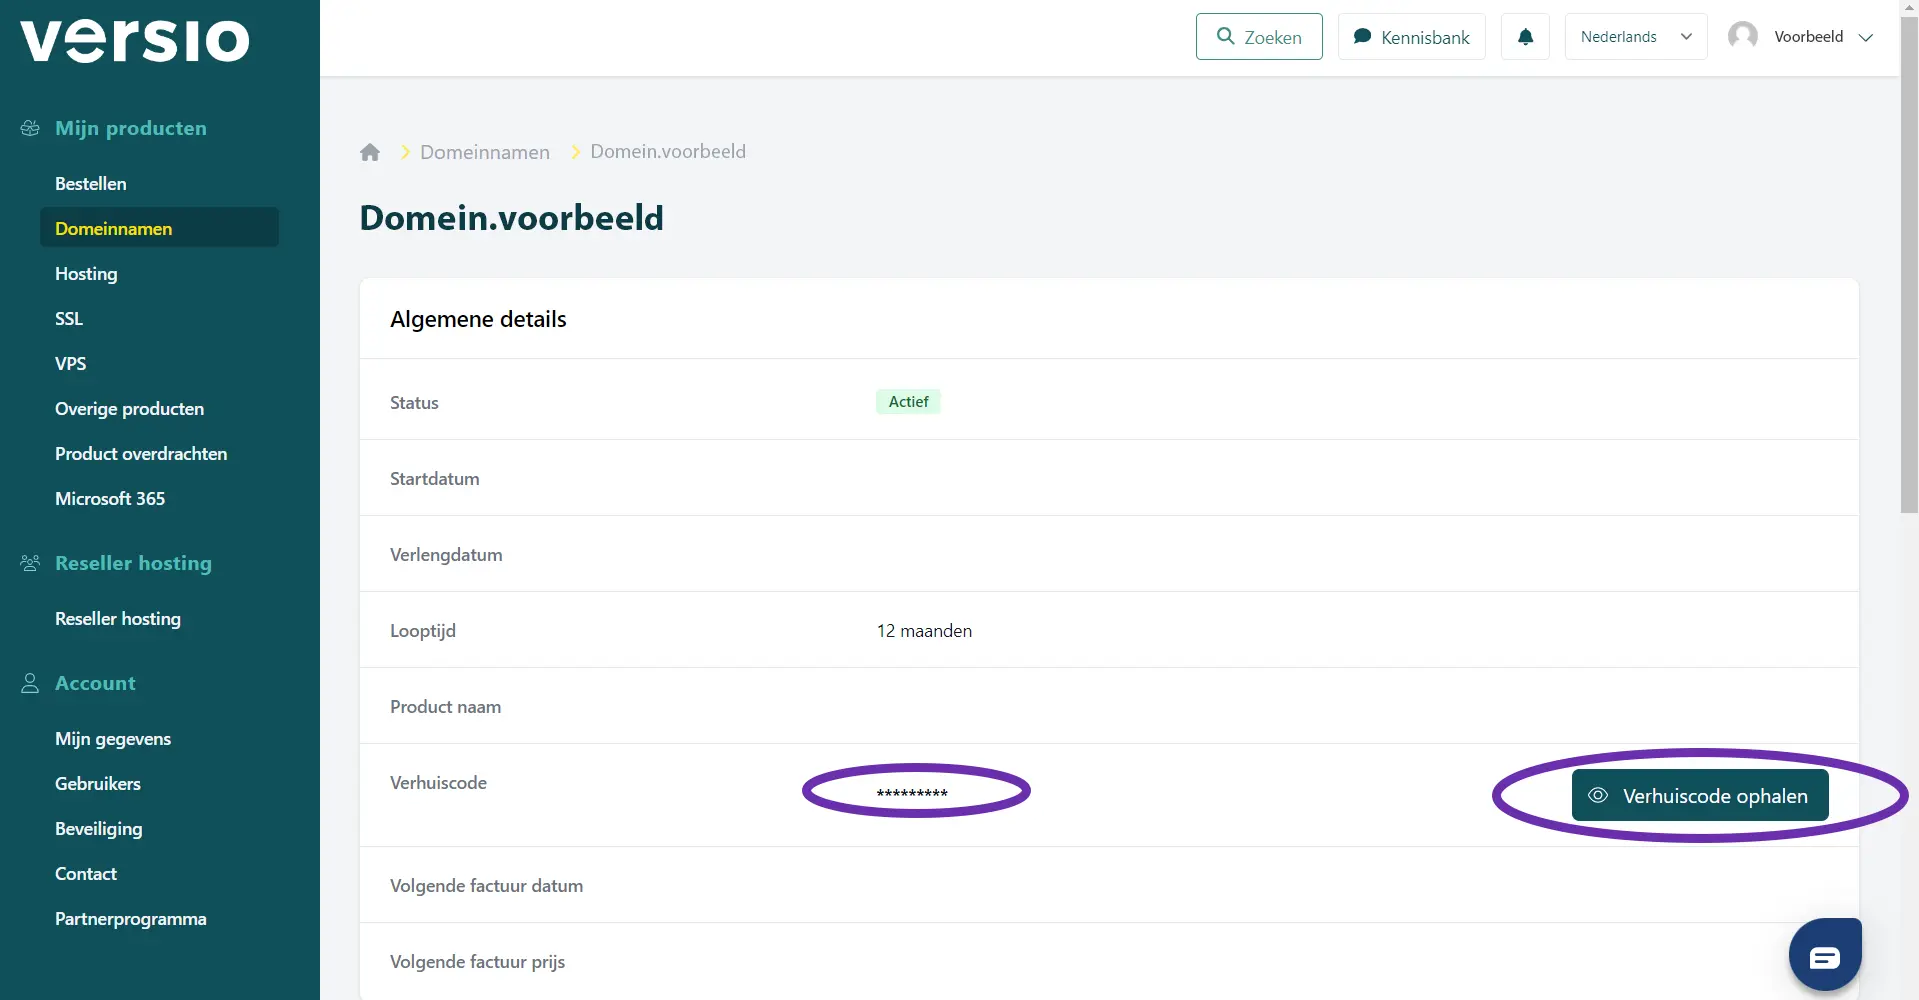Viewport: 1919px width, 1000px height.
Task: Click the Versio logo
Action: (x=135, y=41)
